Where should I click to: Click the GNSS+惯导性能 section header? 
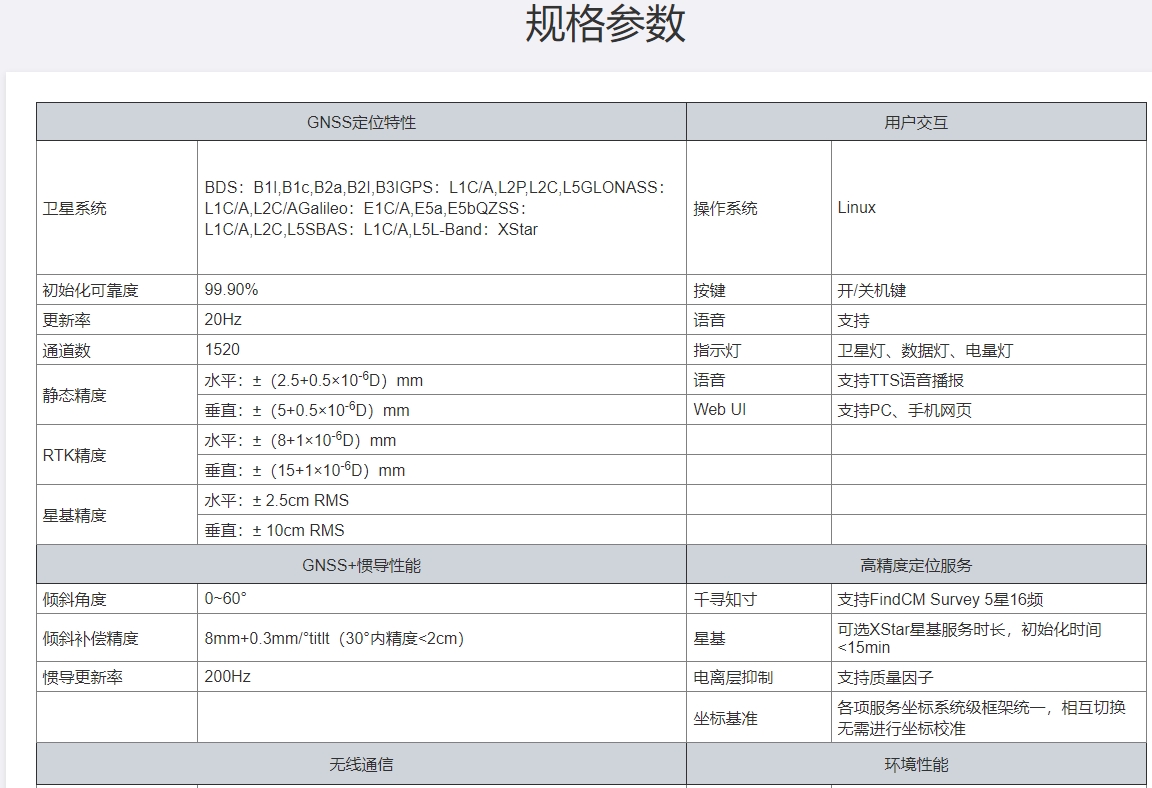coord(361,565)
